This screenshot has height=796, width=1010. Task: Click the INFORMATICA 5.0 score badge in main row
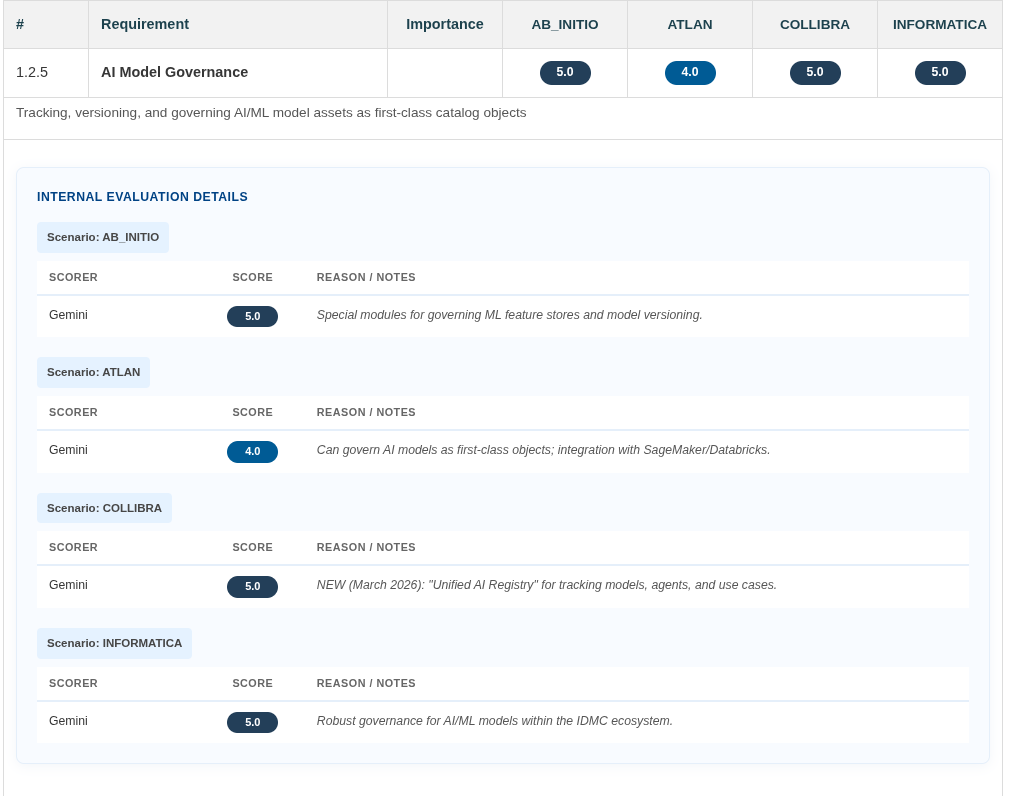pyautogui.click(x=940, y=72)
